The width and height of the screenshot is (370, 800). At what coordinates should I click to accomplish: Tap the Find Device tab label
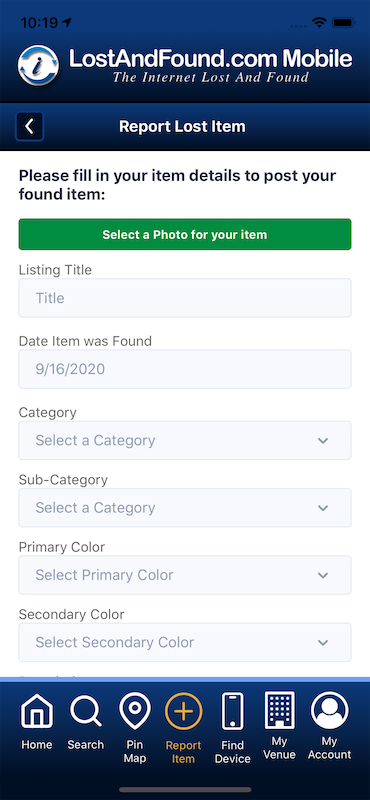tap(233, 752)
